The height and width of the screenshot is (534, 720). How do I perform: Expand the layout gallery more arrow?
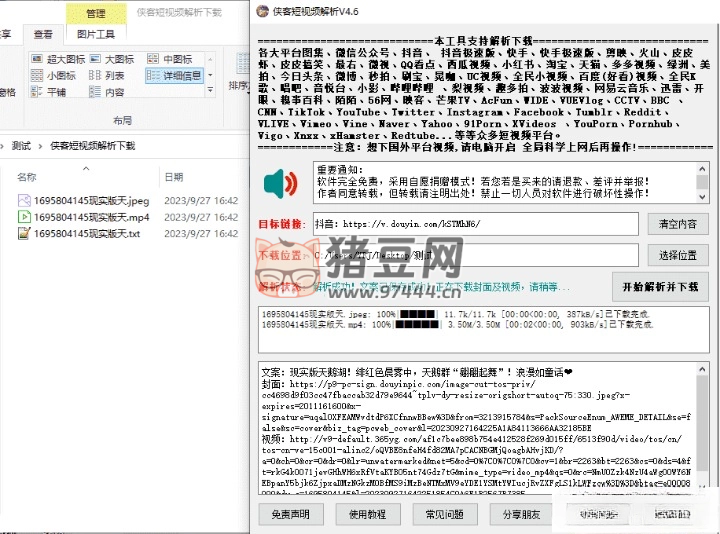pyautogui.click(x=212, y=92)
